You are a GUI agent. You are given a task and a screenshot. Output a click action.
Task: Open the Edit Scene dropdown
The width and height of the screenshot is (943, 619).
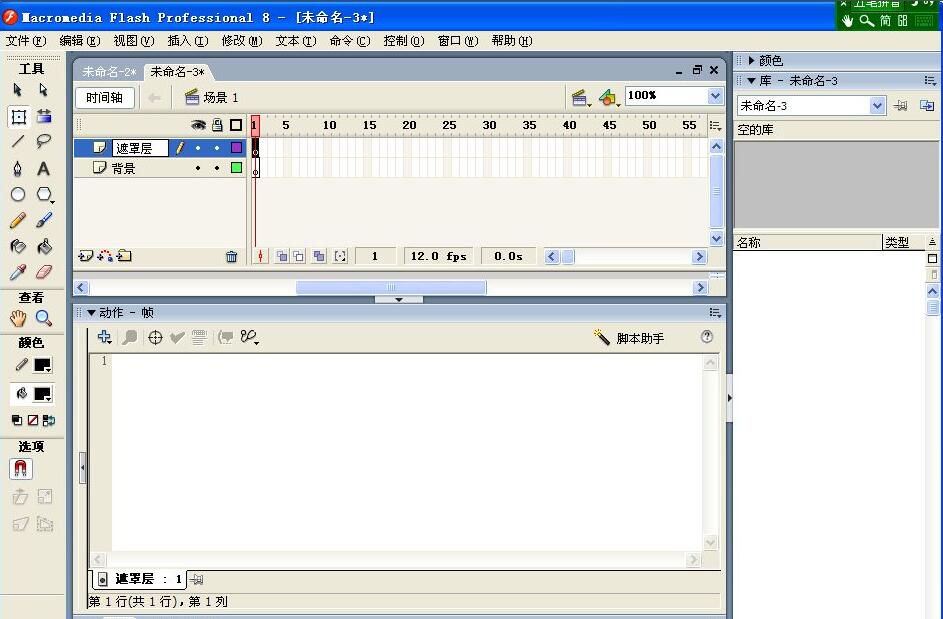(x=580, y=97)
